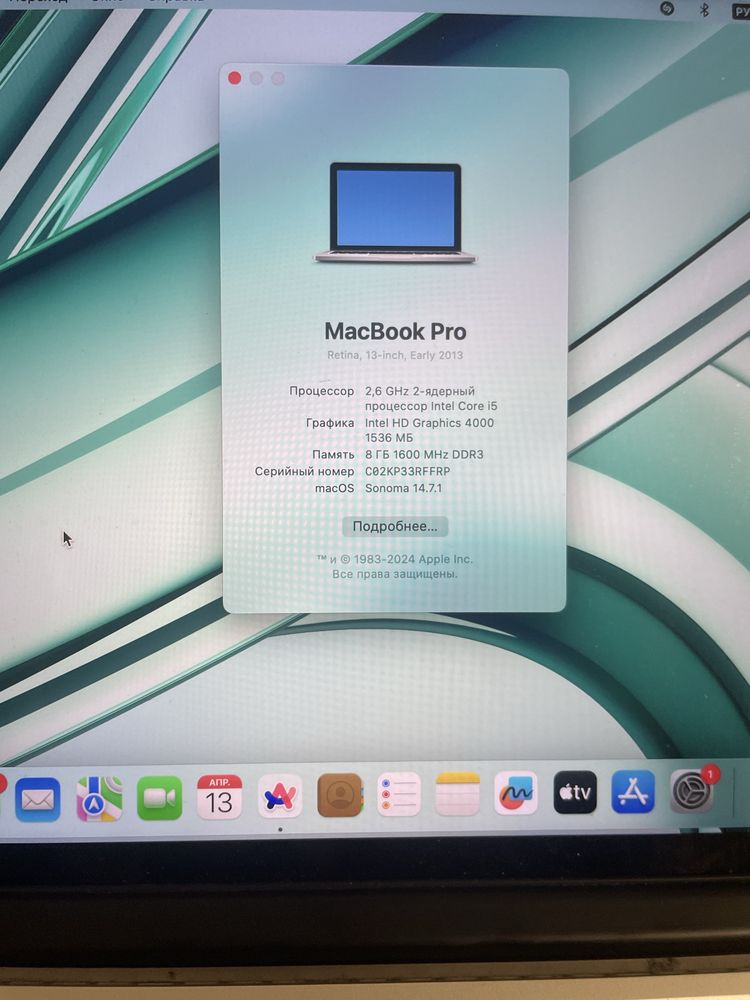The width and height of the screenshot is (750, 1000).
Task: Click the Shazam menu bar icon
Action: pyautogui.click(x=667, y=8)
